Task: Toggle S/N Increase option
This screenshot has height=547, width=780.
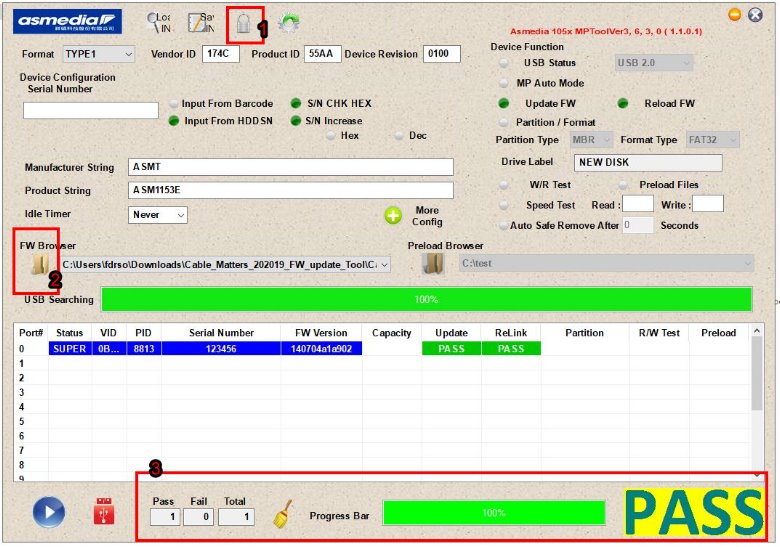Action: [295, 121]
